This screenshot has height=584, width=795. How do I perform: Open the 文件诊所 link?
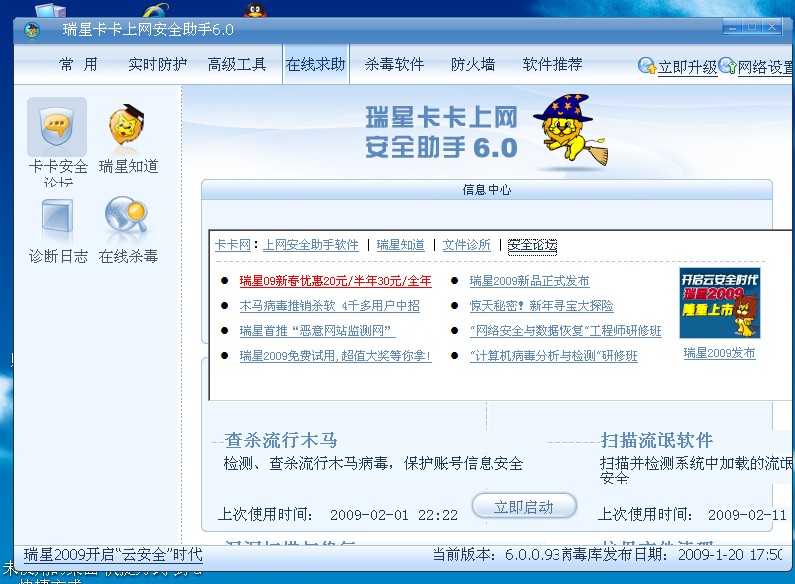click(466, 245)
